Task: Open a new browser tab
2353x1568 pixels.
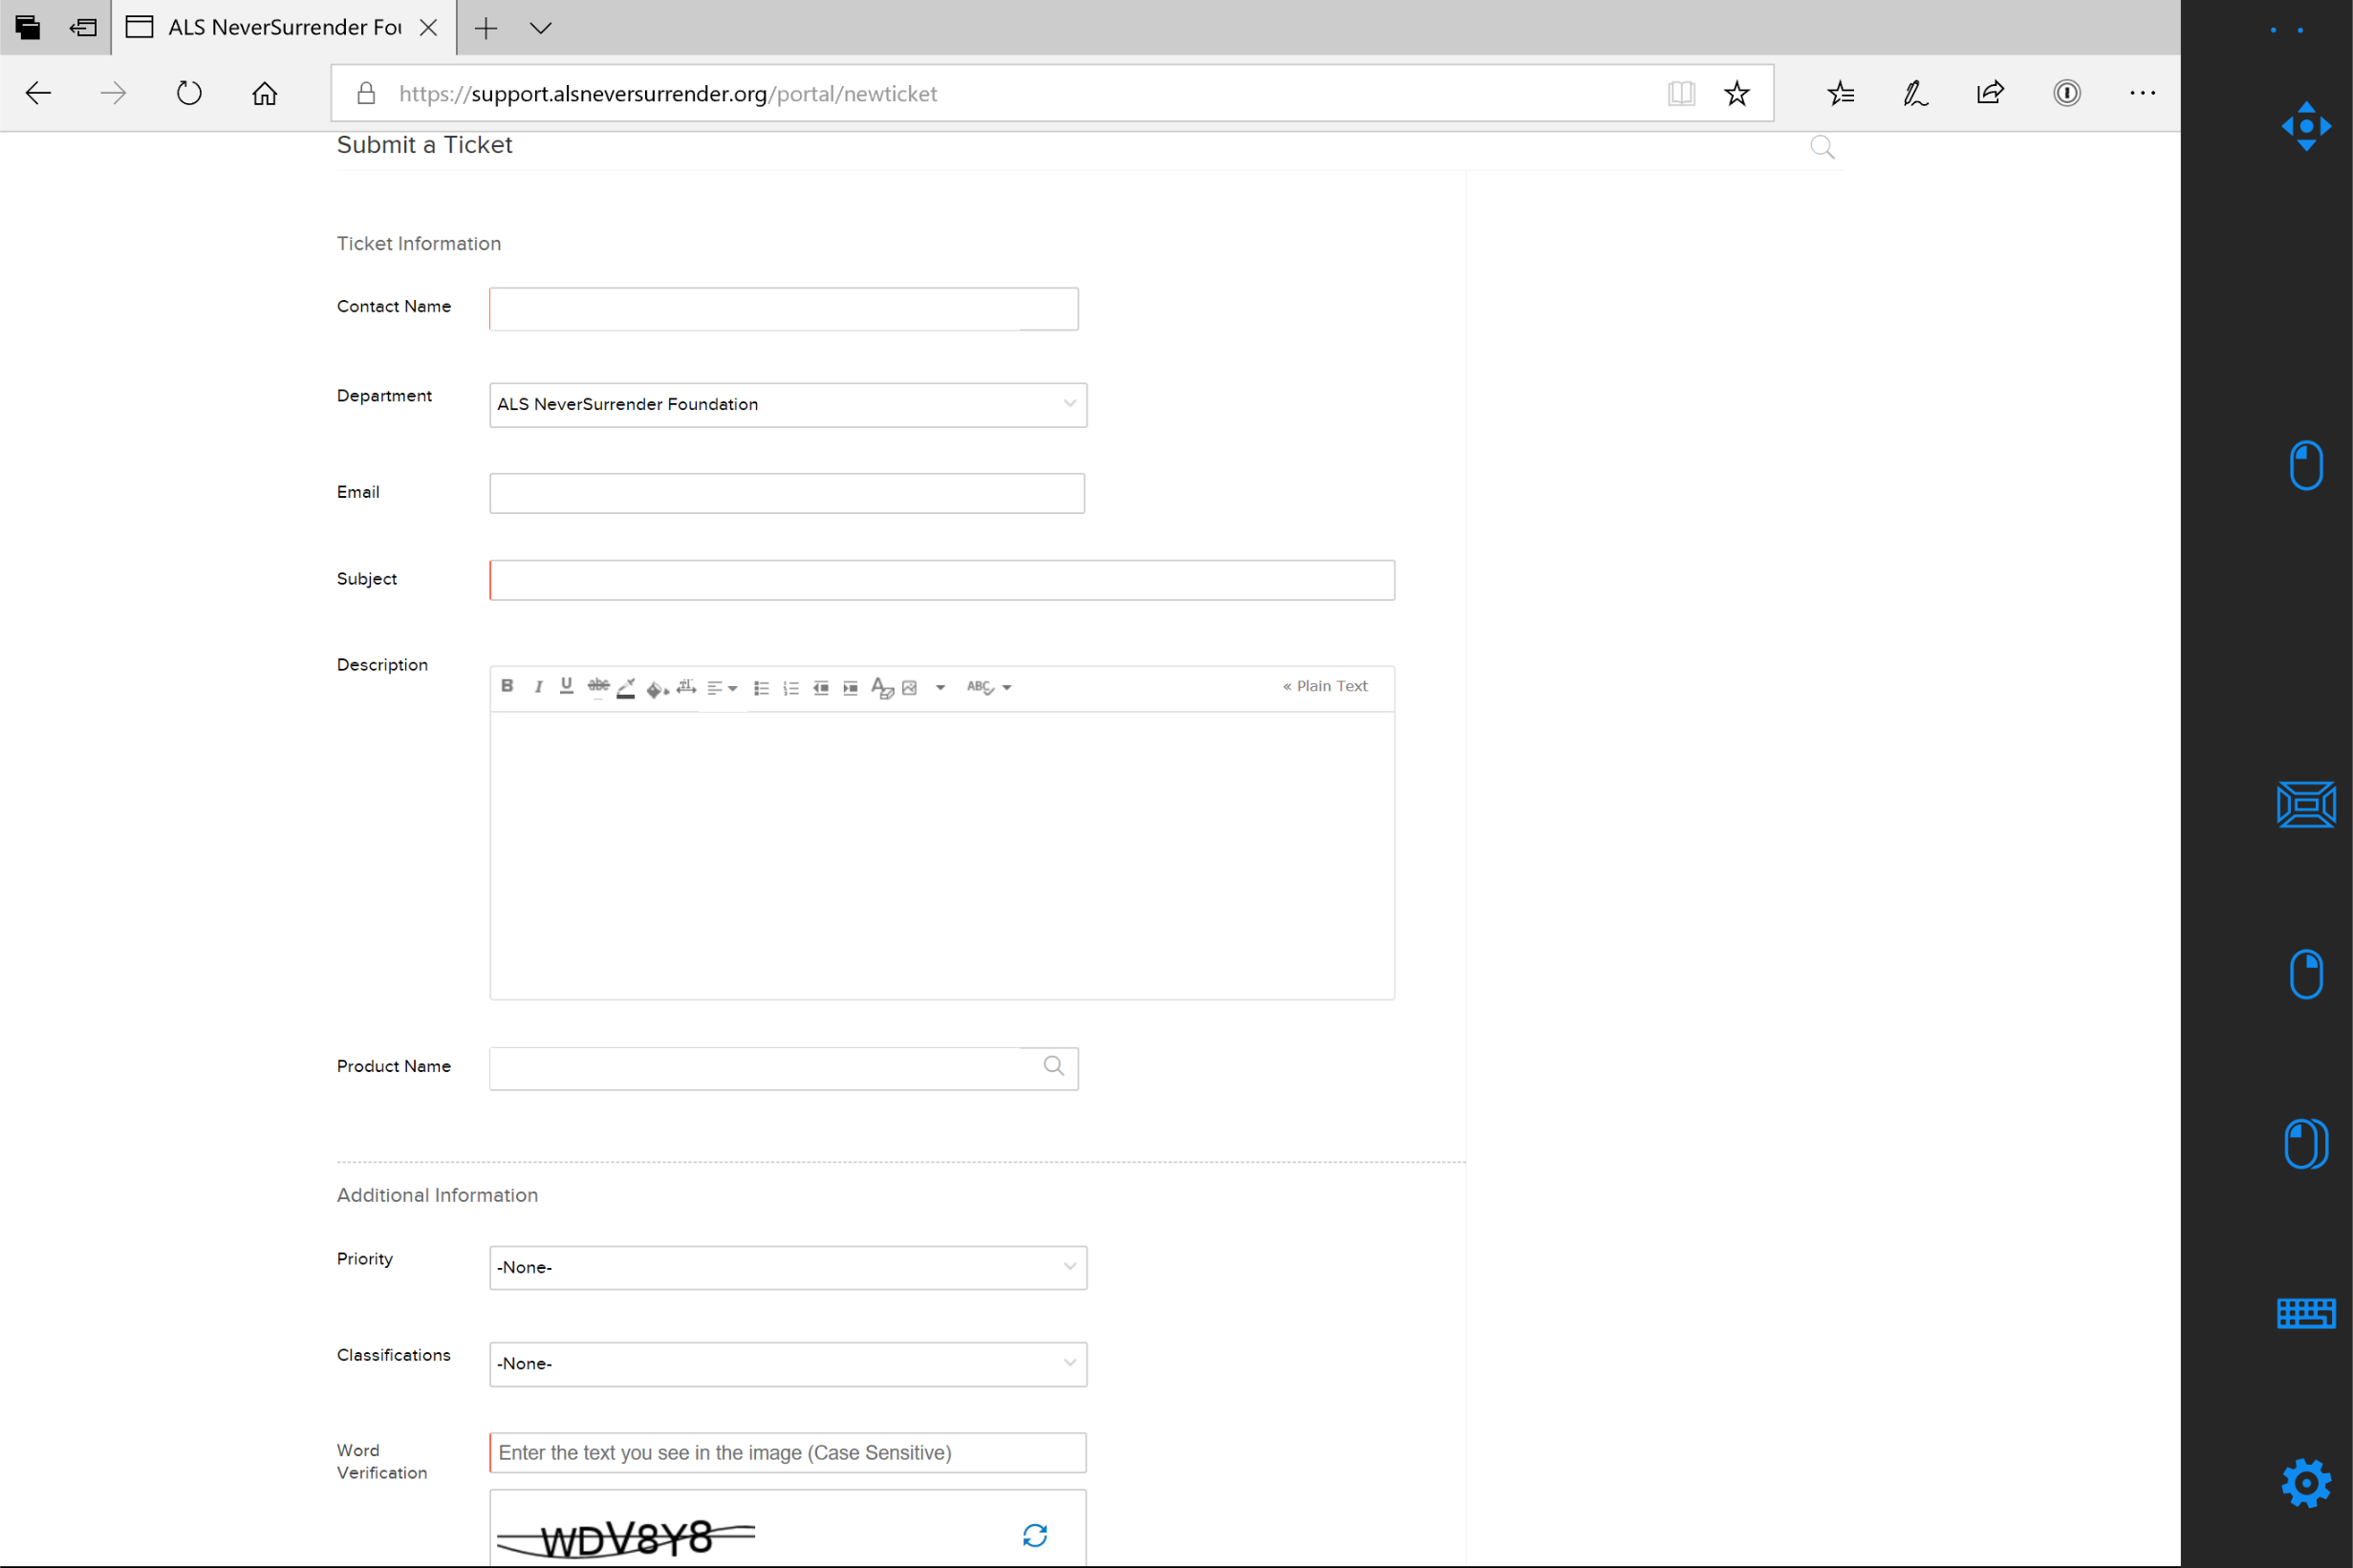Action: point(486,28)
